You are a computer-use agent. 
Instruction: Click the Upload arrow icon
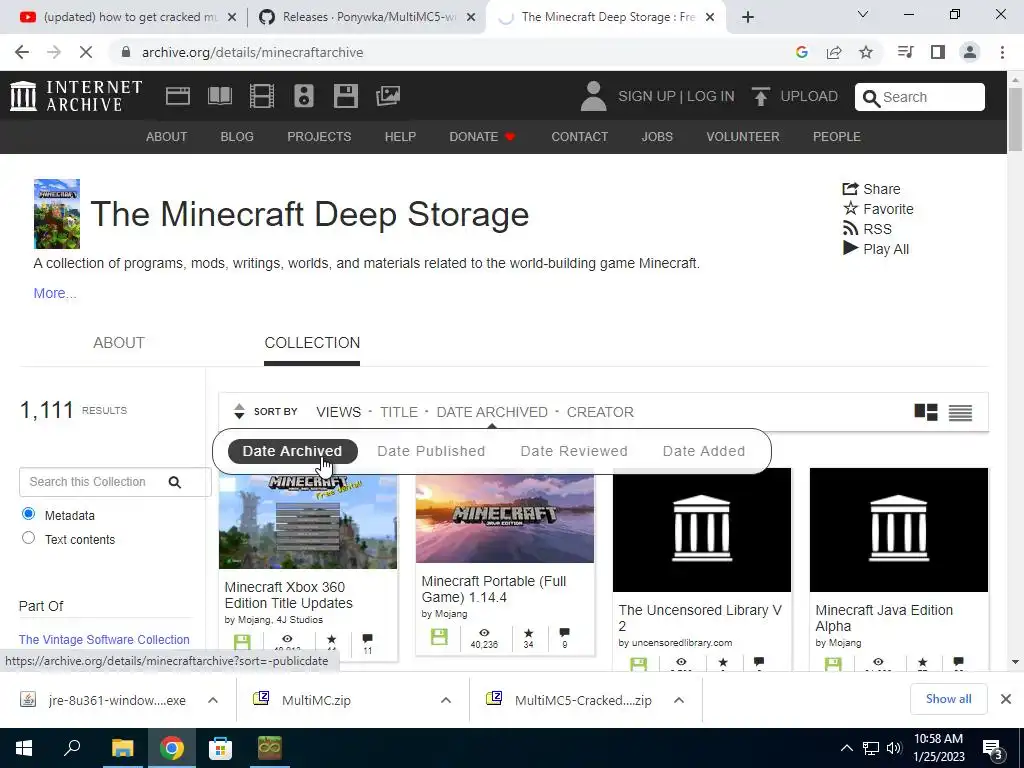760,97
